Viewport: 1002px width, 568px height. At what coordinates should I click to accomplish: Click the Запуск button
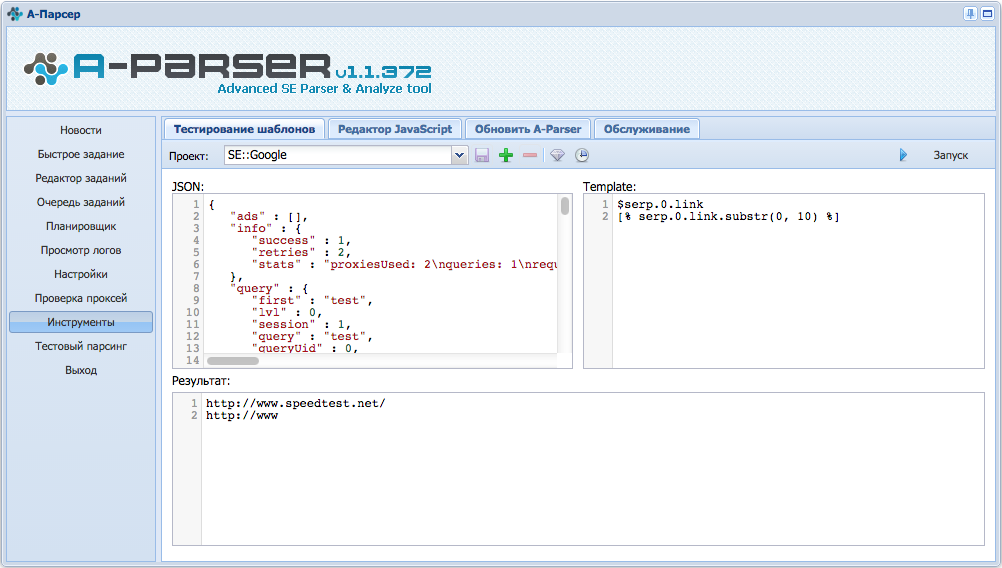click(950, 155)
